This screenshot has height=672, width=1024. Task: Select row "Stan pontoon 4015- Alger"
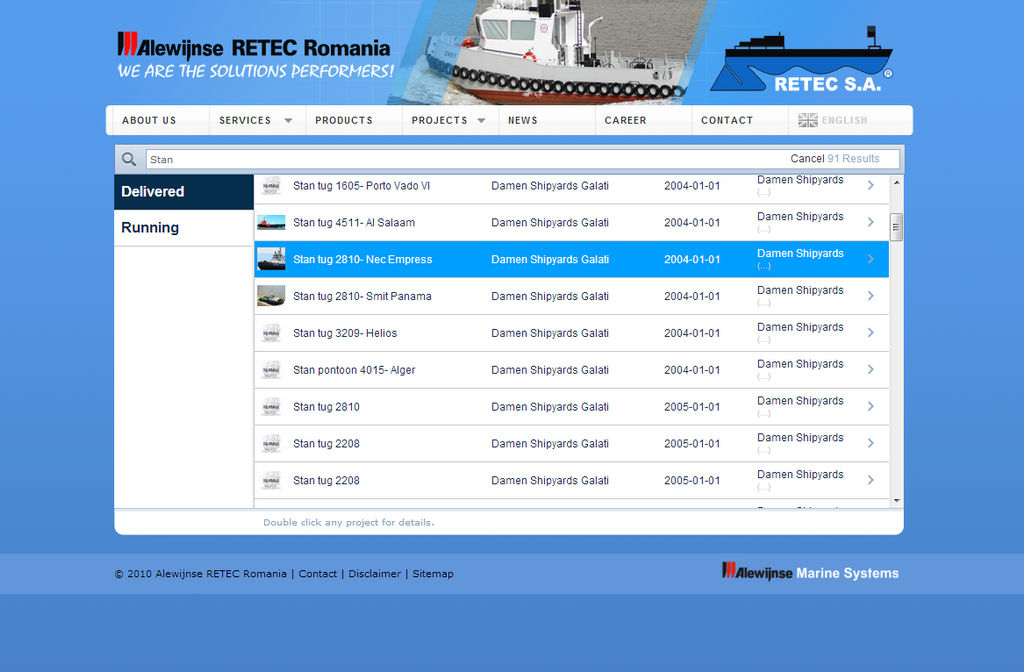pyautogui.click(x=571, y=370)
